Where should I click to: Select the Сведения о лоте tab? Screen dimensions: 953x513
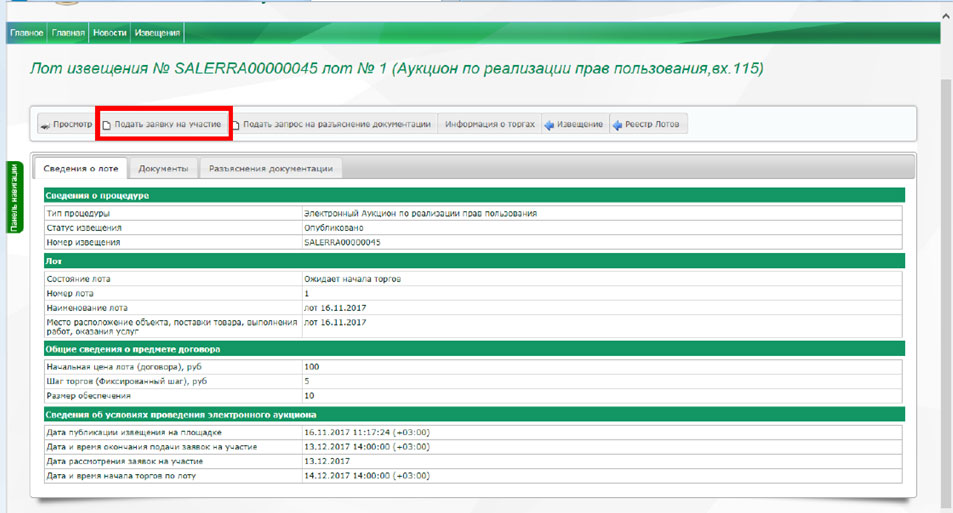pos(81,169)
